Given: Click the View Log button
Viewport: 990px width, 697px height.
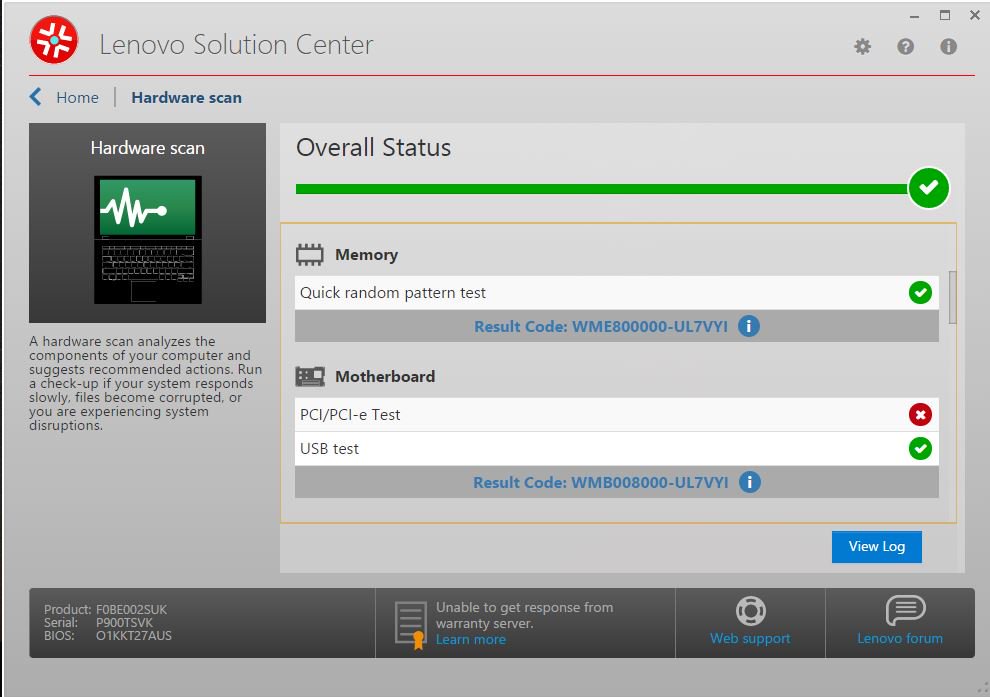Looking at the screenshot, I should (876, 546).
